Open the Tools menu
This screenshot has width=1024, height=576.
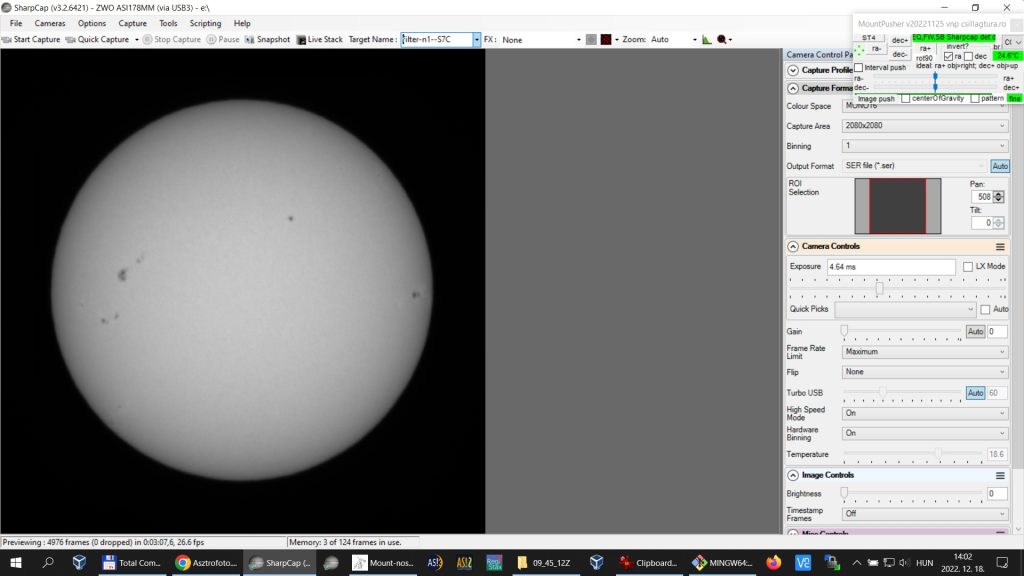click(168, 23)
